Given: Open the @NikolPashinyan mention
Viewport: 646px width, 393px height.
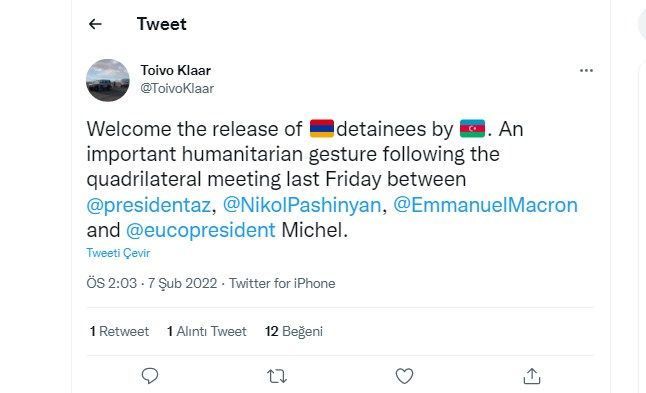Looking at the screenshot, I should coord(302,205).
